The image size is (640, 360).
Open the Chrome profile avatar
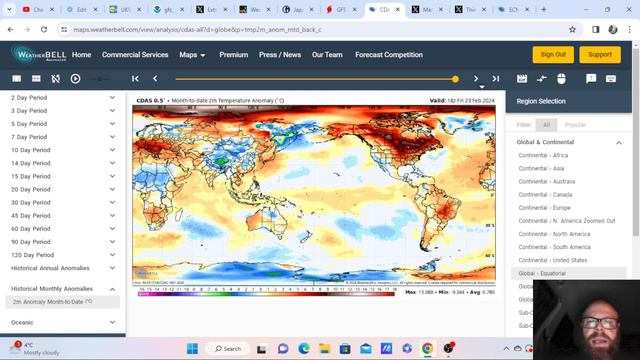(x=613, y=29)
